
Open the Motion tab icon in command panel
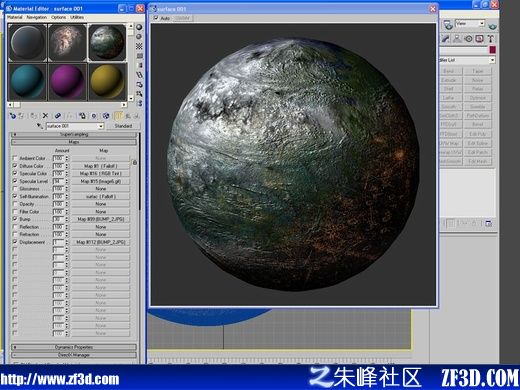point(468,39)
